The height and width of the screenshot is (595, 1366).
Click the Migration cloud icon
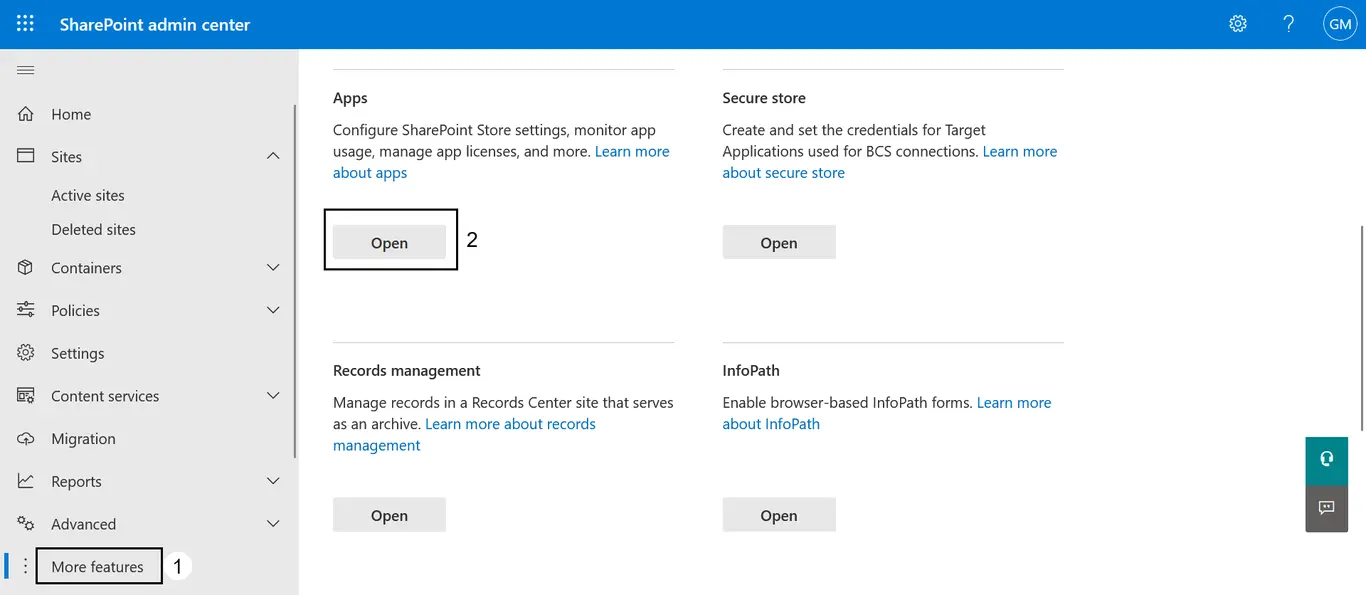coord(26,439)
